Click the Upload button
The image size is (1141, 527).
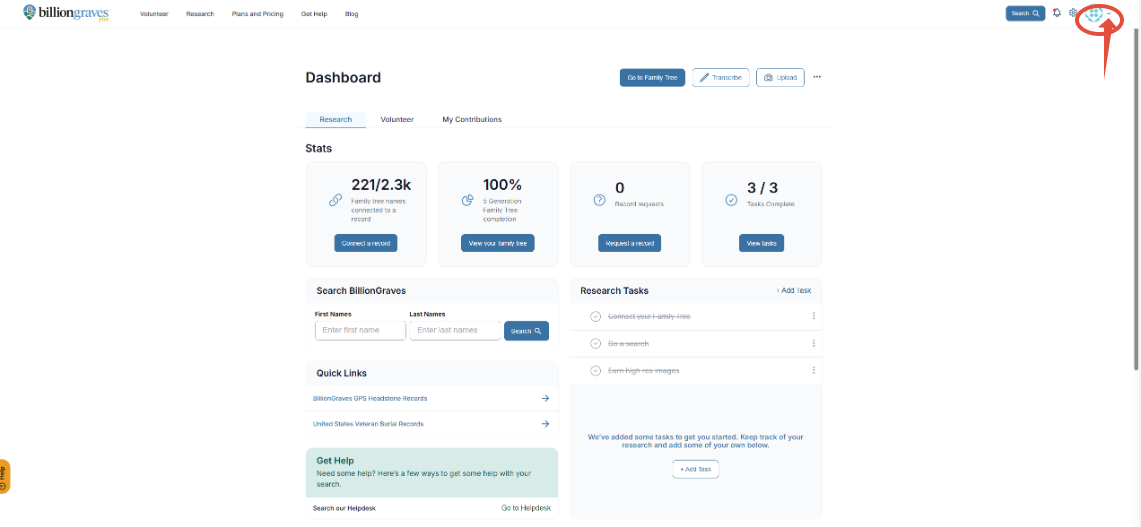pos(781,77)
